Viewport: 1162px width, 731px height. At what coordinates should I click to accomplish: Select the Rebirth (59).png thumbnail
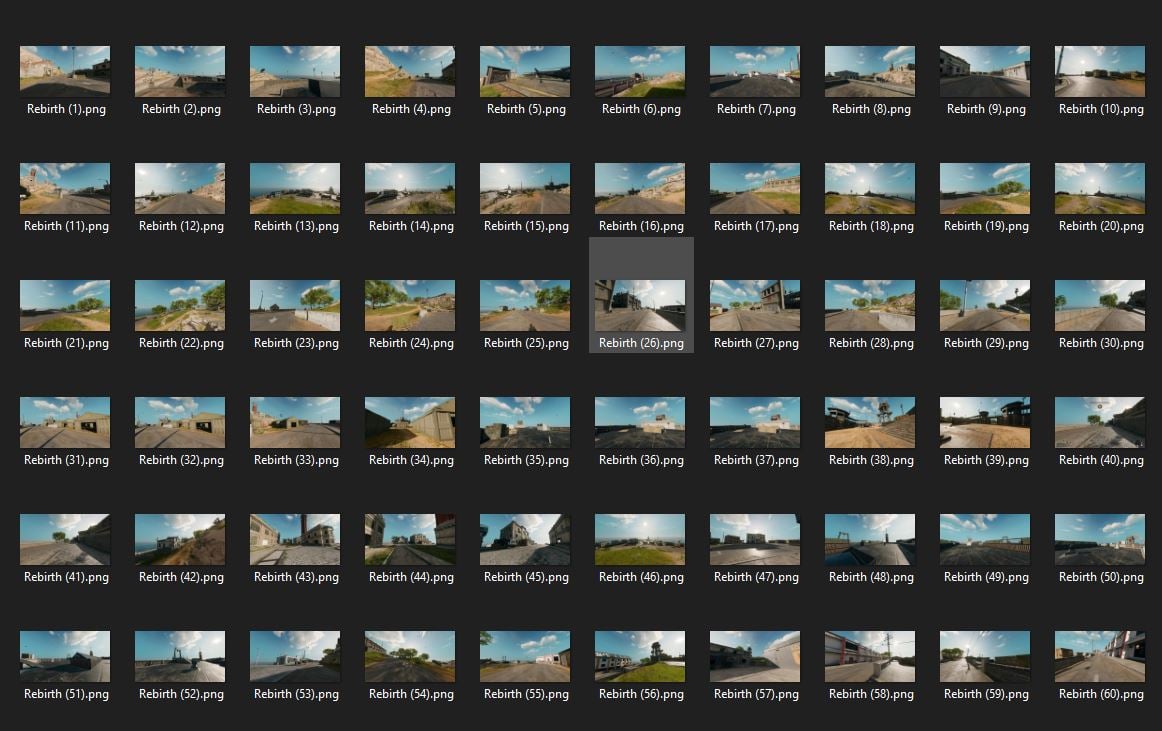[985, 657]
